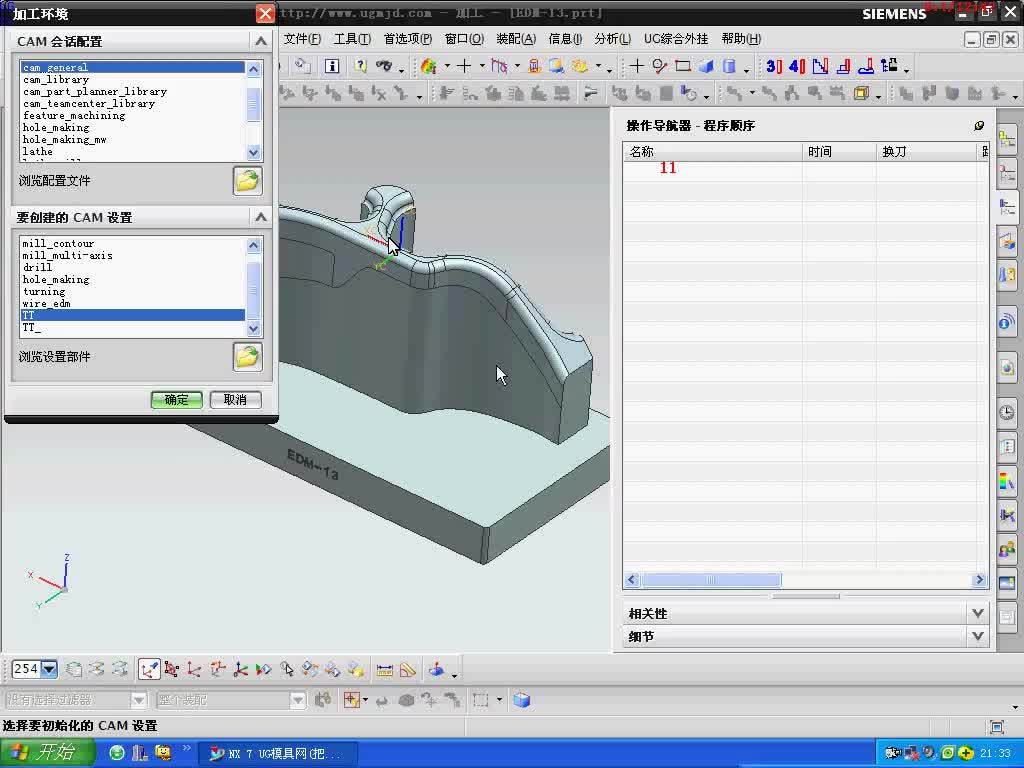Select mill_contour CAM setup
1024x768 pixels.
point(133,243)
